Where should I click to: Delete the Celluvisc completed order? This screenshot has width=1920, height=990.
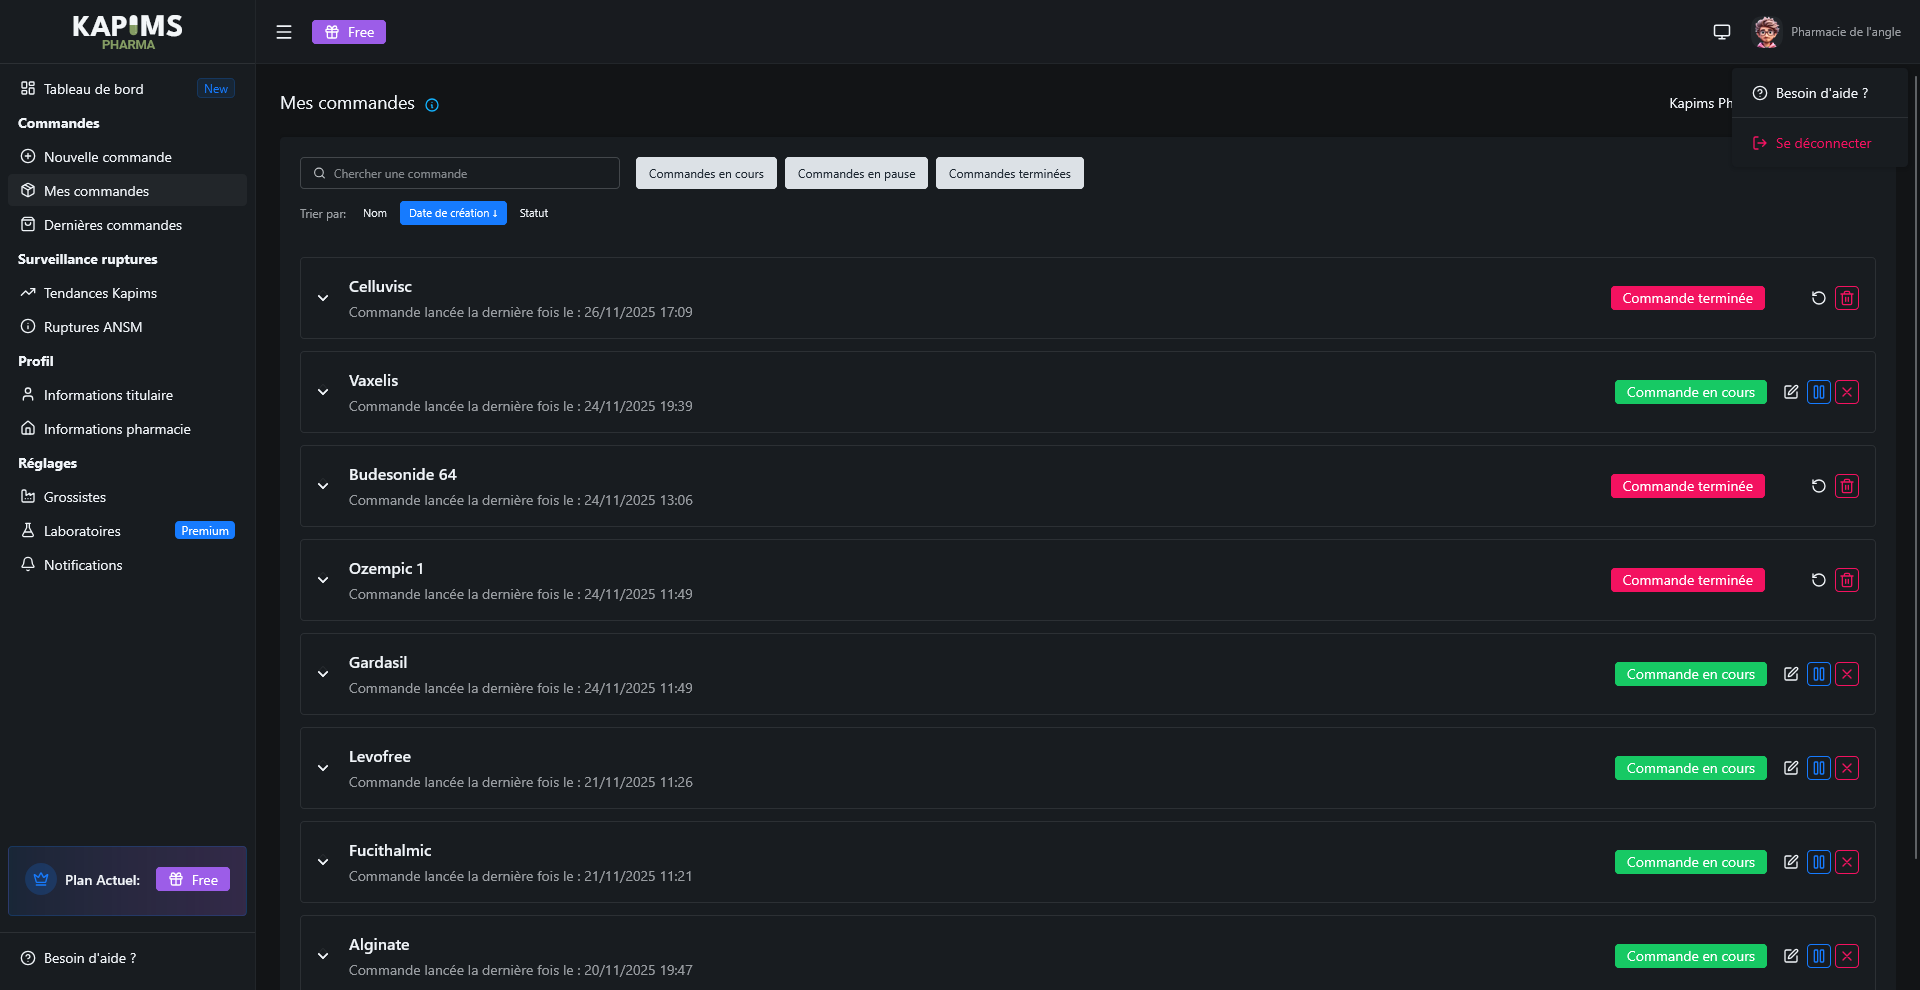point(1847,297)
